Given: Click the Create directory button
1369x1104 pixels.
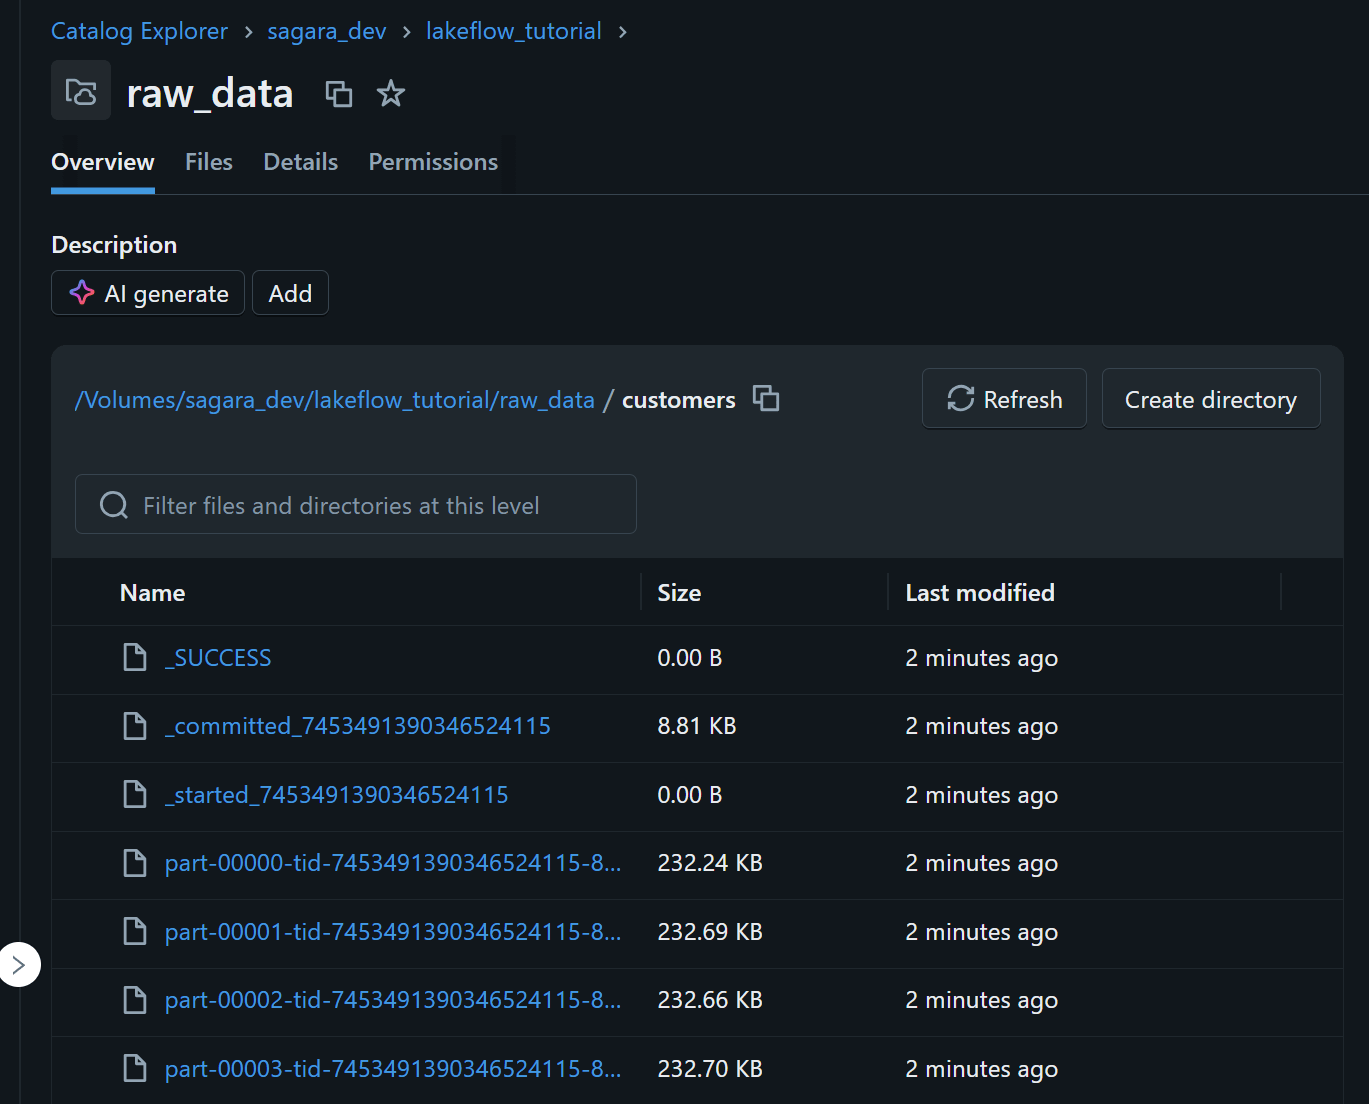Looking at the screenshot, I should pos(1210,399).
